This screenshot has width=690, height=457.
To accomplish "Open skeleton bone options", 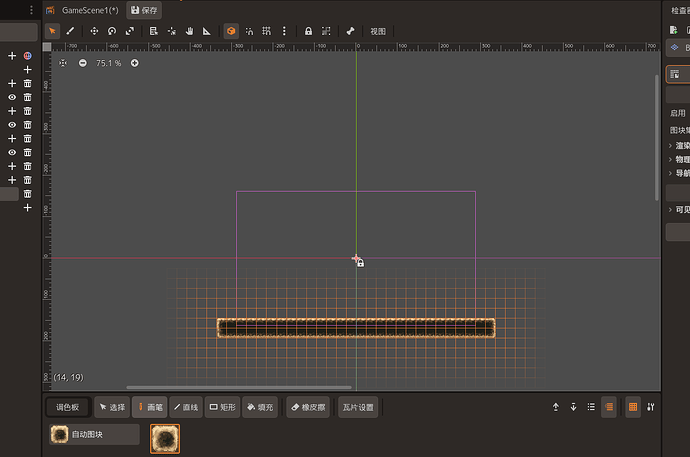I will [350, 31].
